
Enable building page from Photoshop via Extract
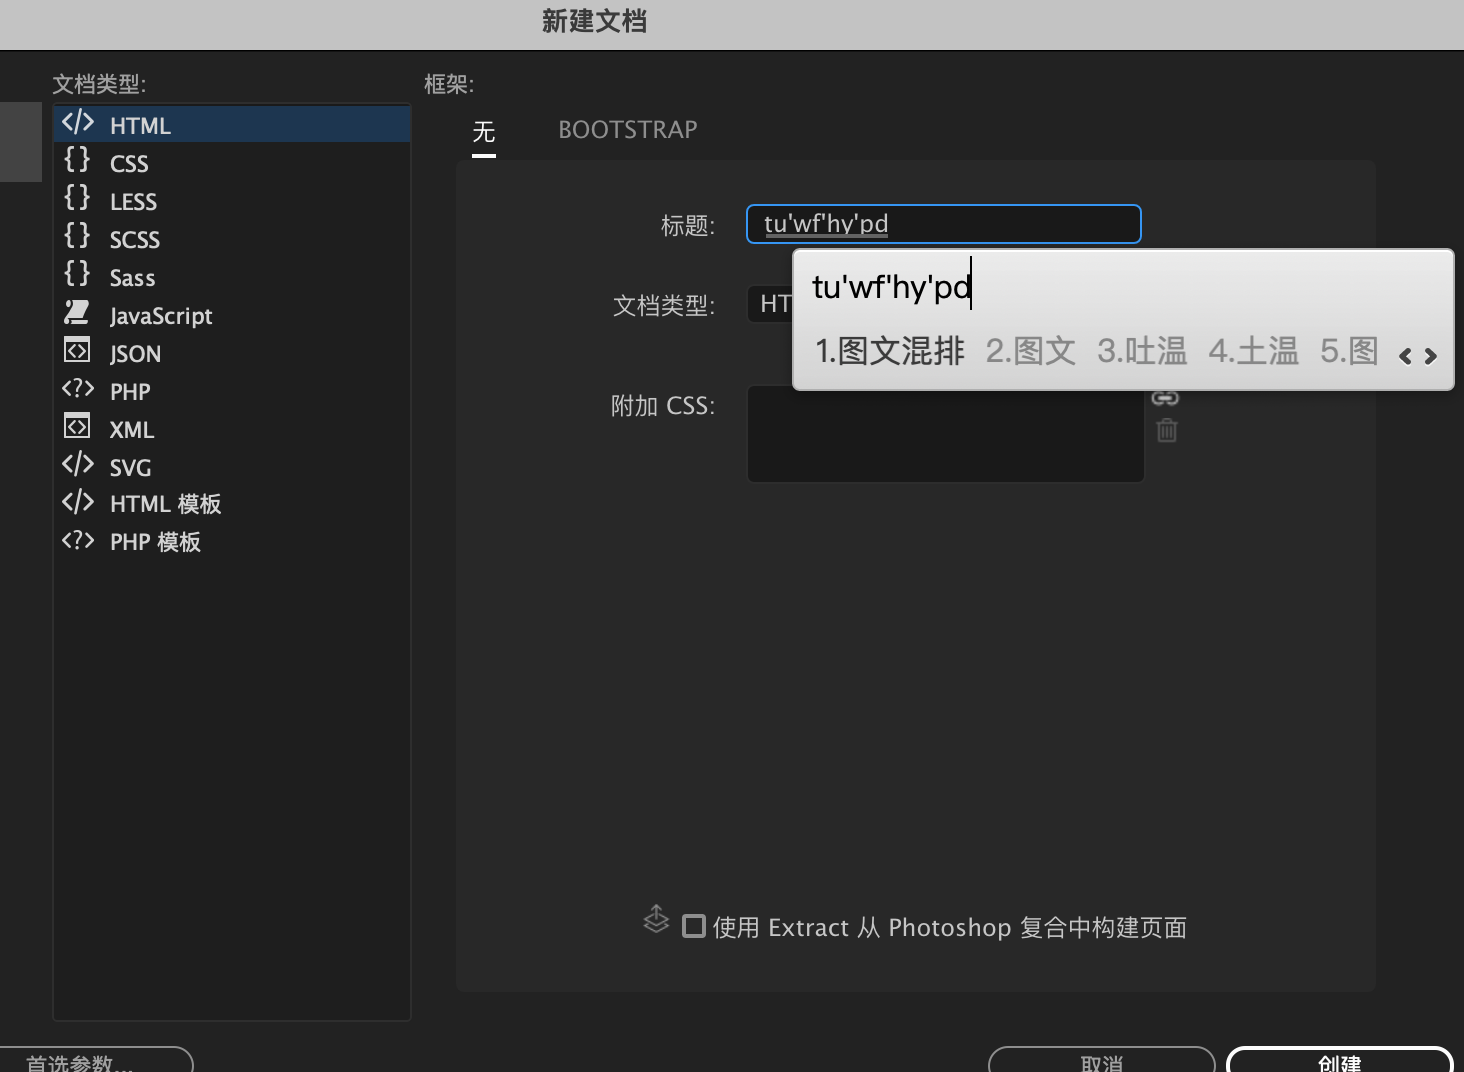[x=693, y=927]
